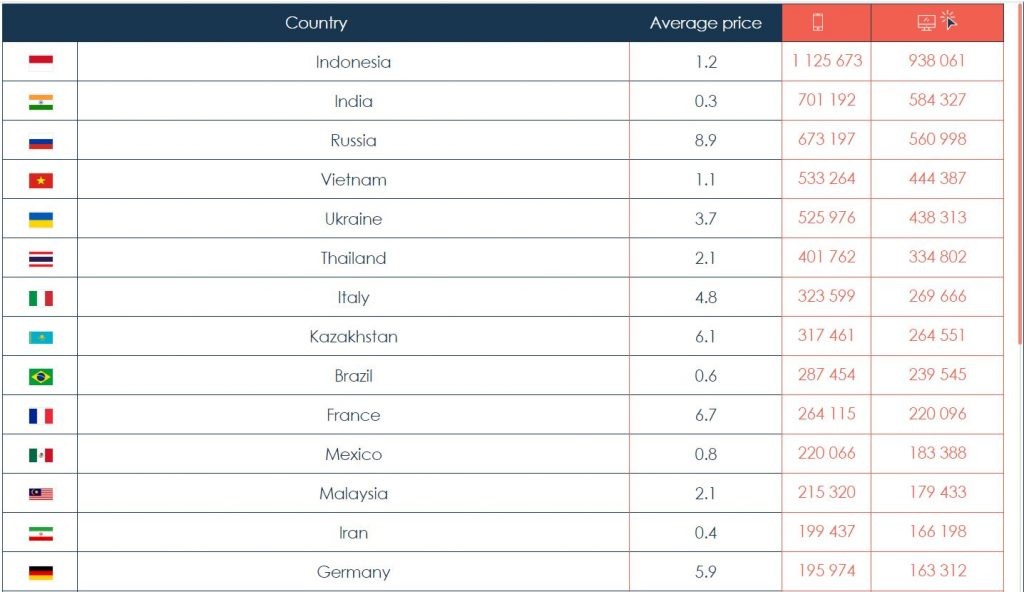Viewport: 1024px width, 592px height.
Task: Select the Thailand country name
Action: coord(353,258)
